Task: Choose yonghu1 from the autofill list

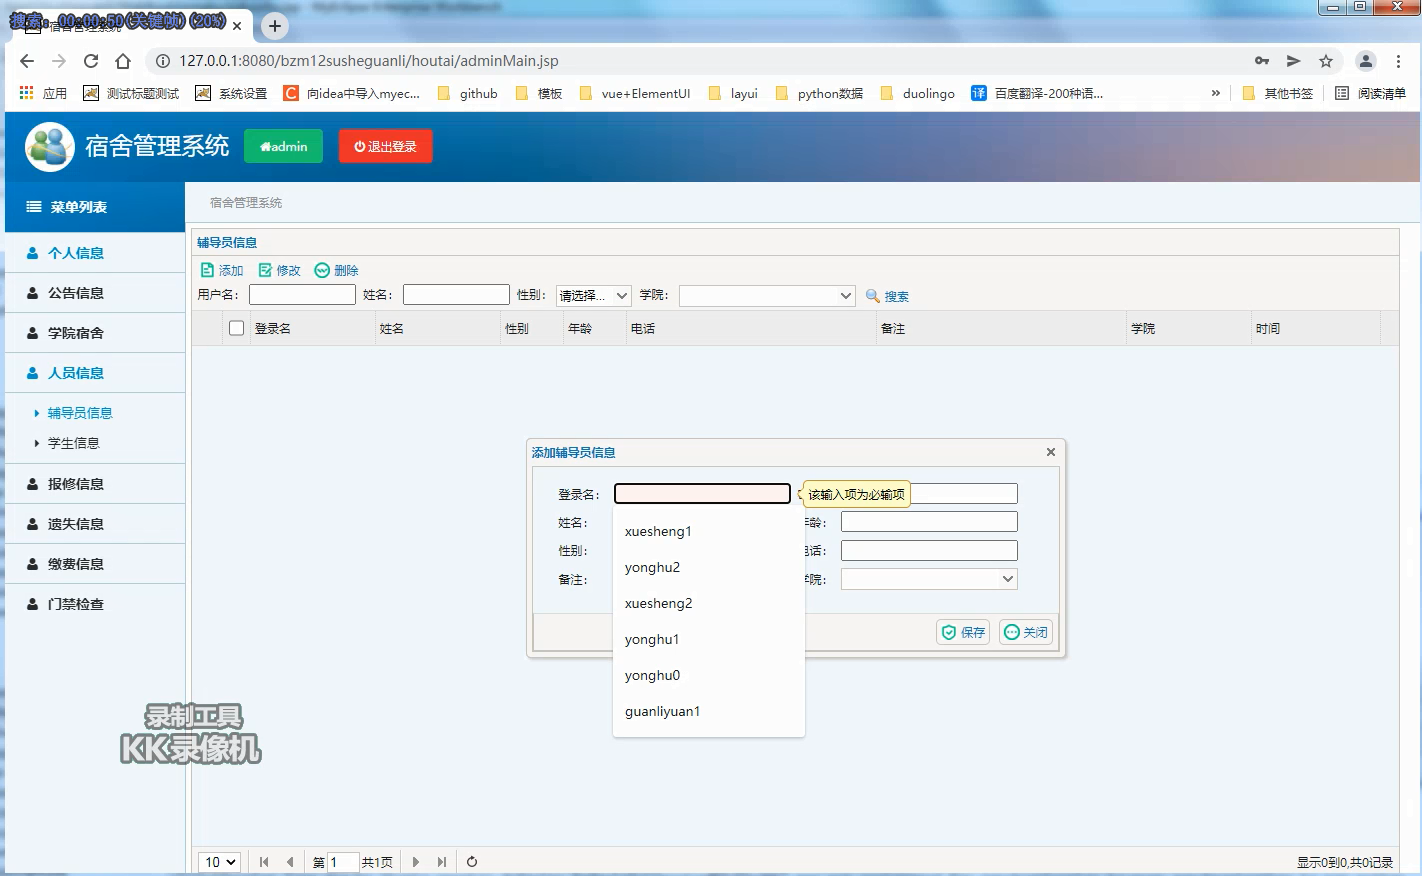Action: [708, 639]
